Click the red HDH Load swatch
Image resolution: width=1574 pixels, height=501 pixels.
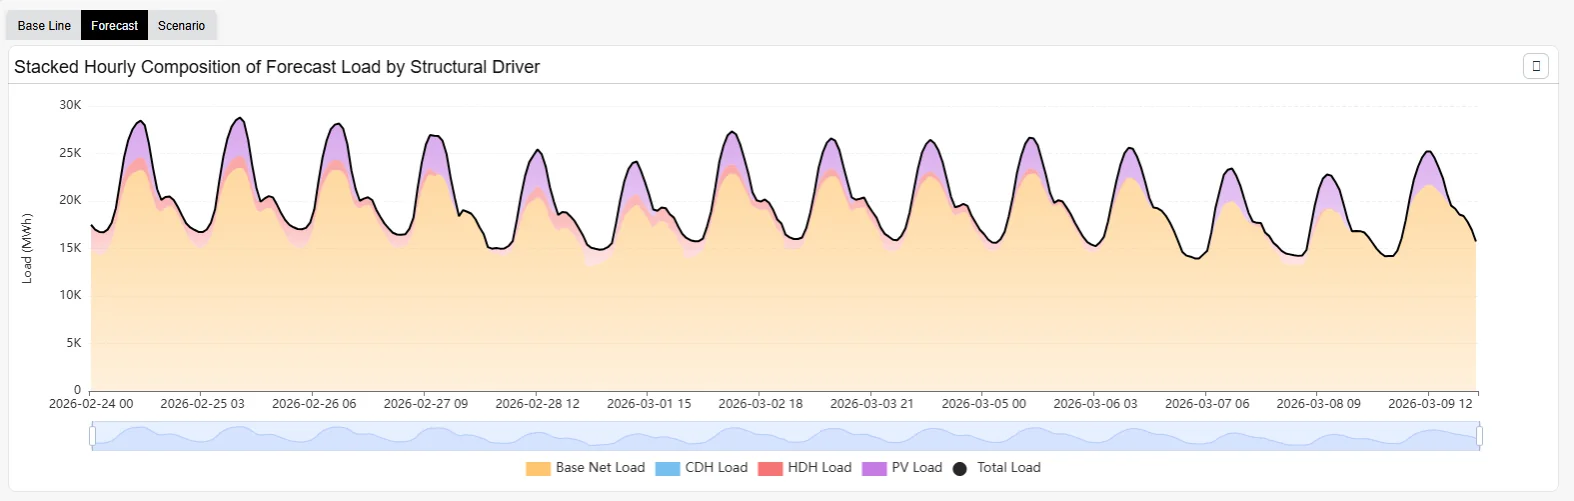[771, 468]
